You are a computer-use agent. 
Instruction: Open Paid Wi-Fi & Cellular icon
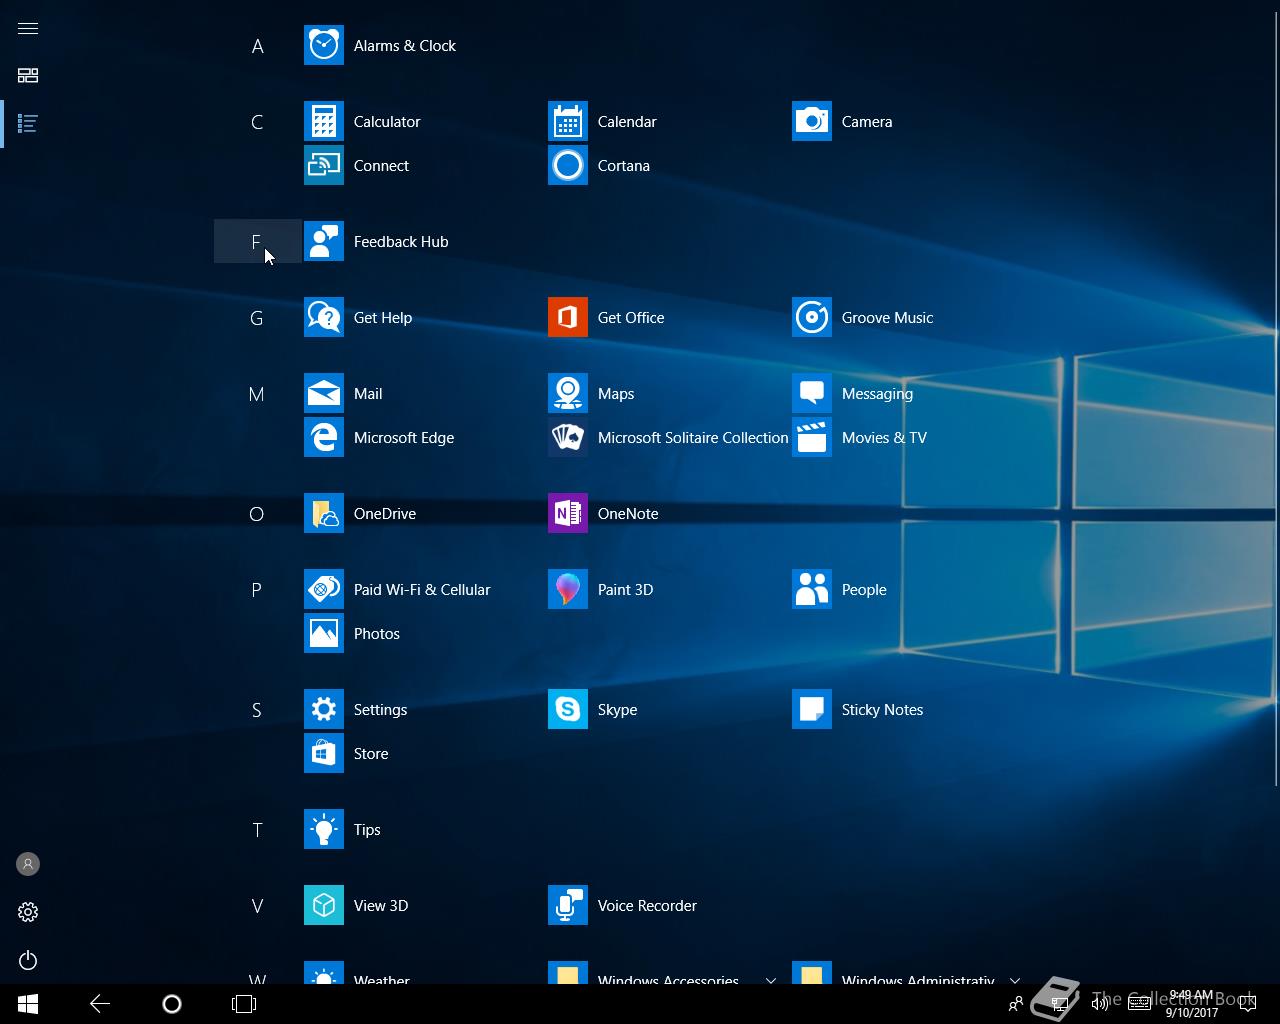[x=324, y=590]
